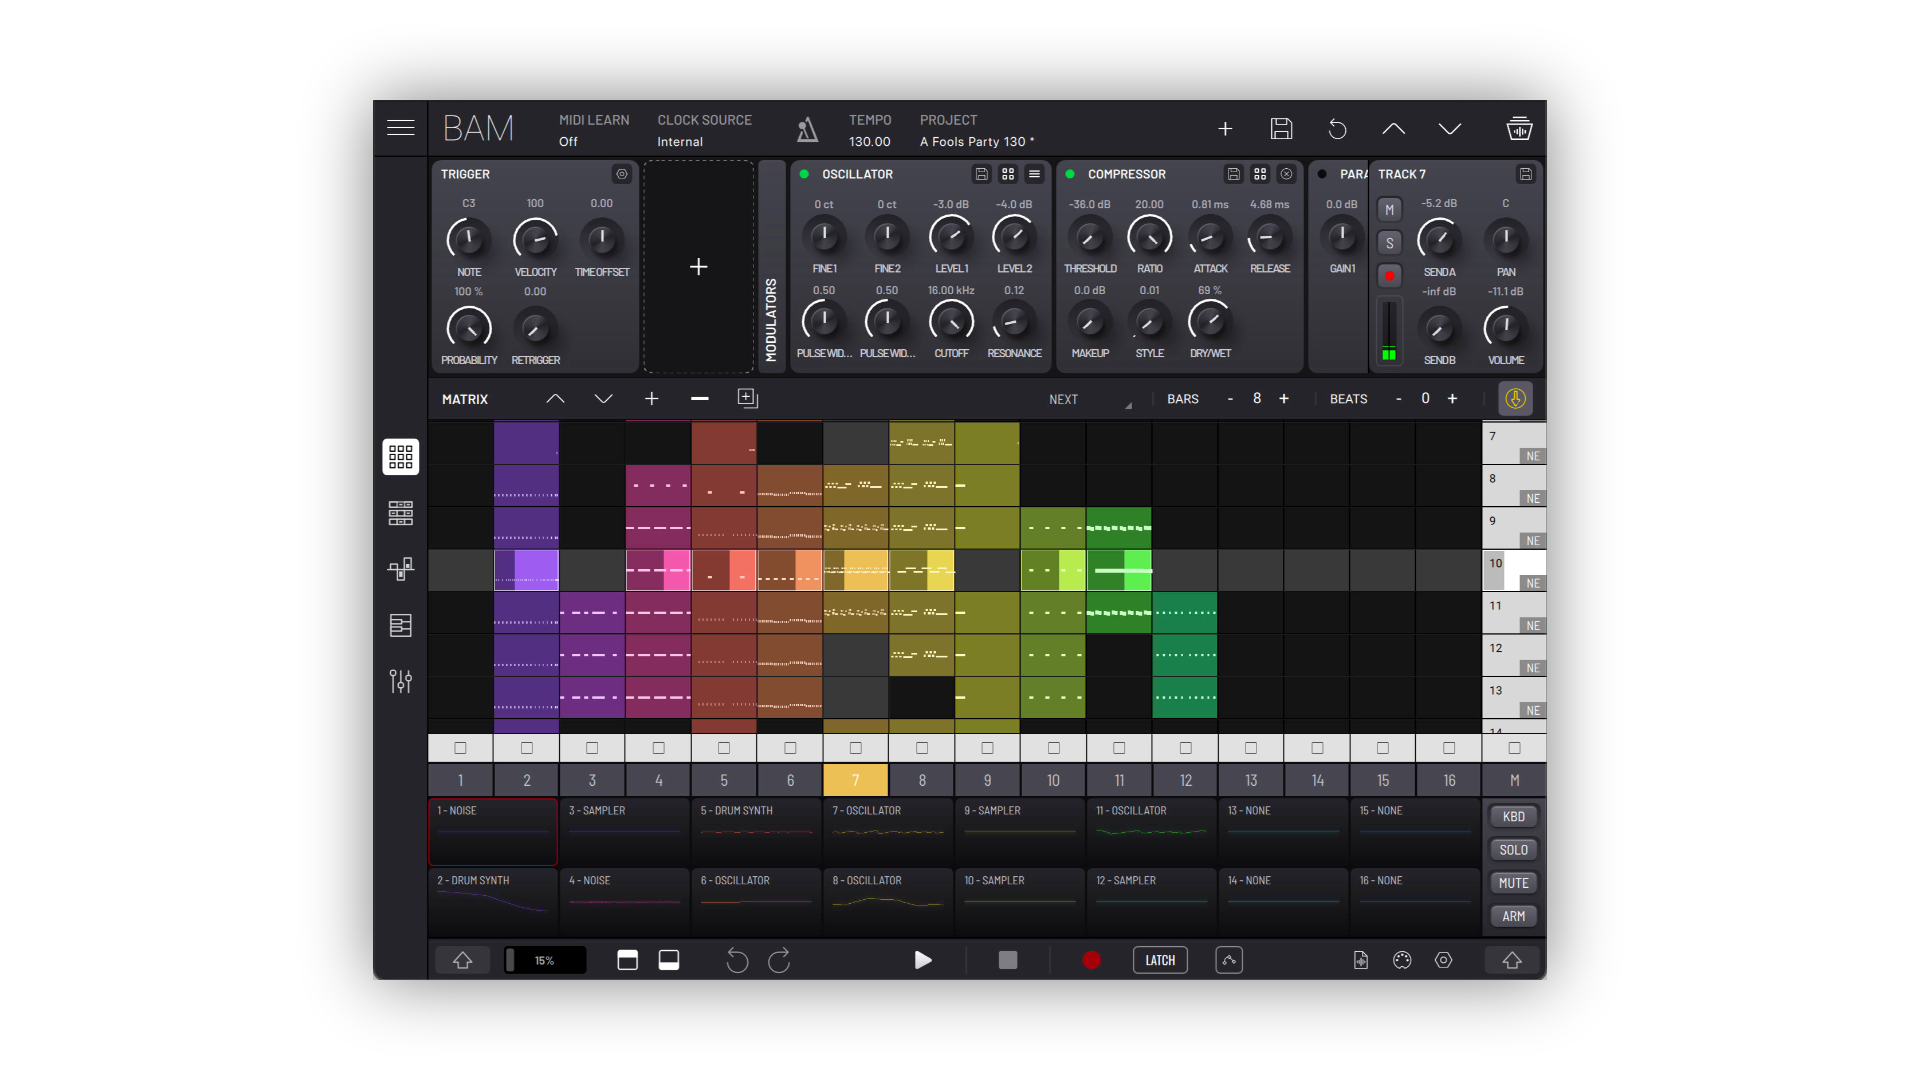Collapse panels with the top chevron-up arrow
The width and height of the screenshot is (1920, 1080).
point(1394,129)
